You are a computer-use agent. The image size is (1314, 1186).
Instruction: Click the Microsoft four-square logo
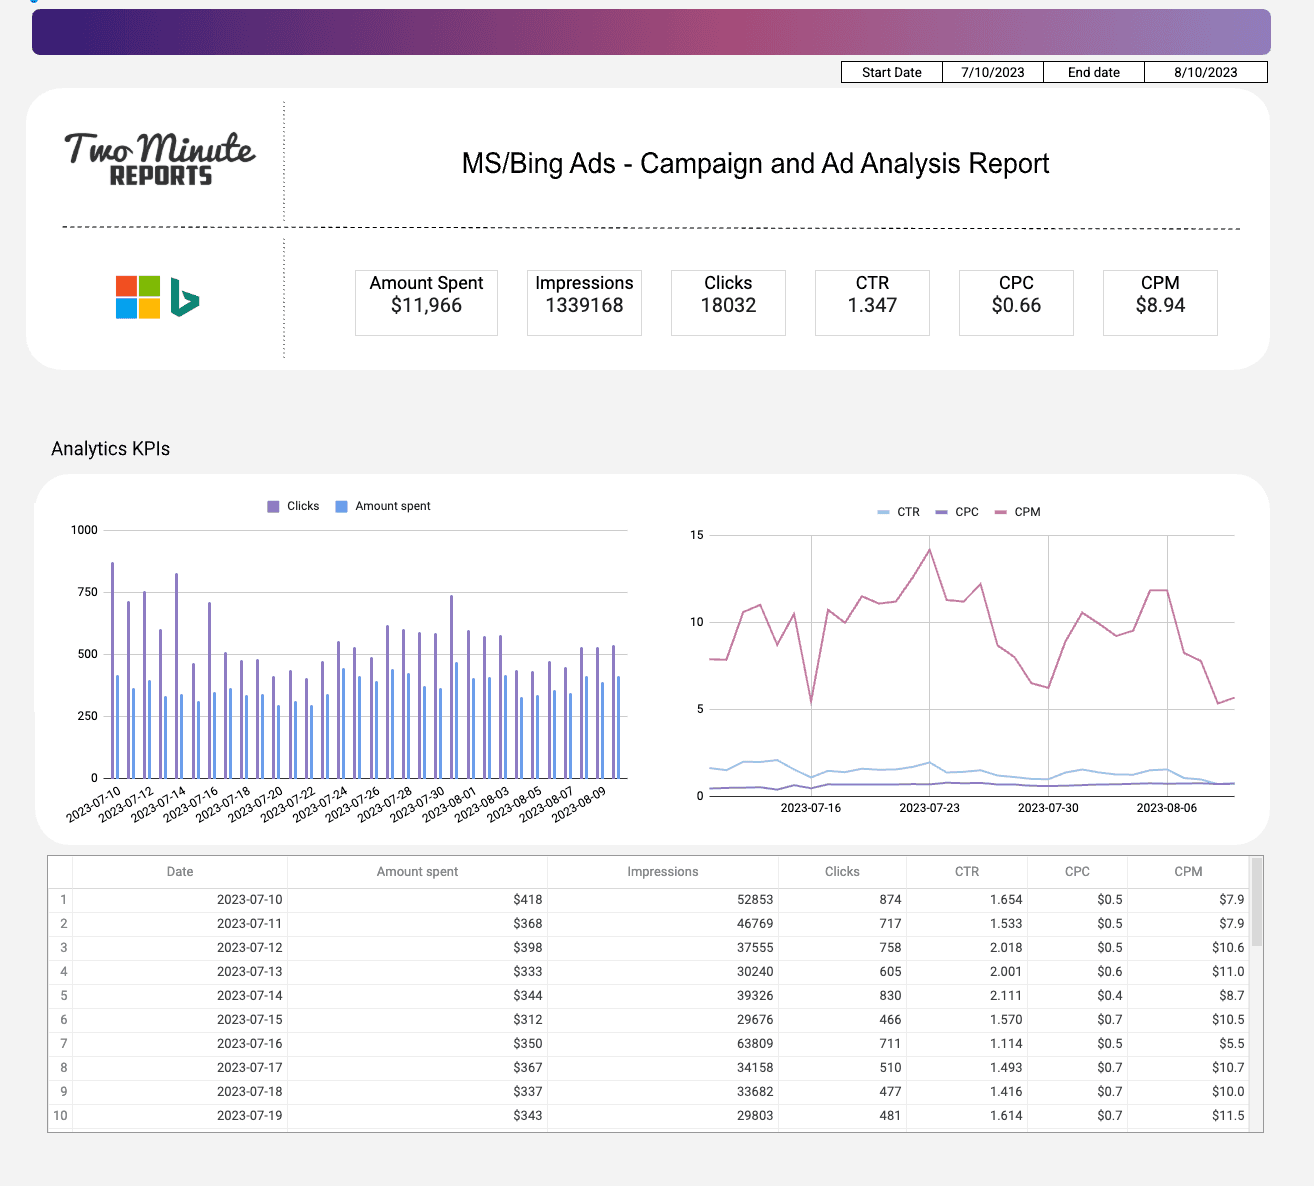(137, 297)
